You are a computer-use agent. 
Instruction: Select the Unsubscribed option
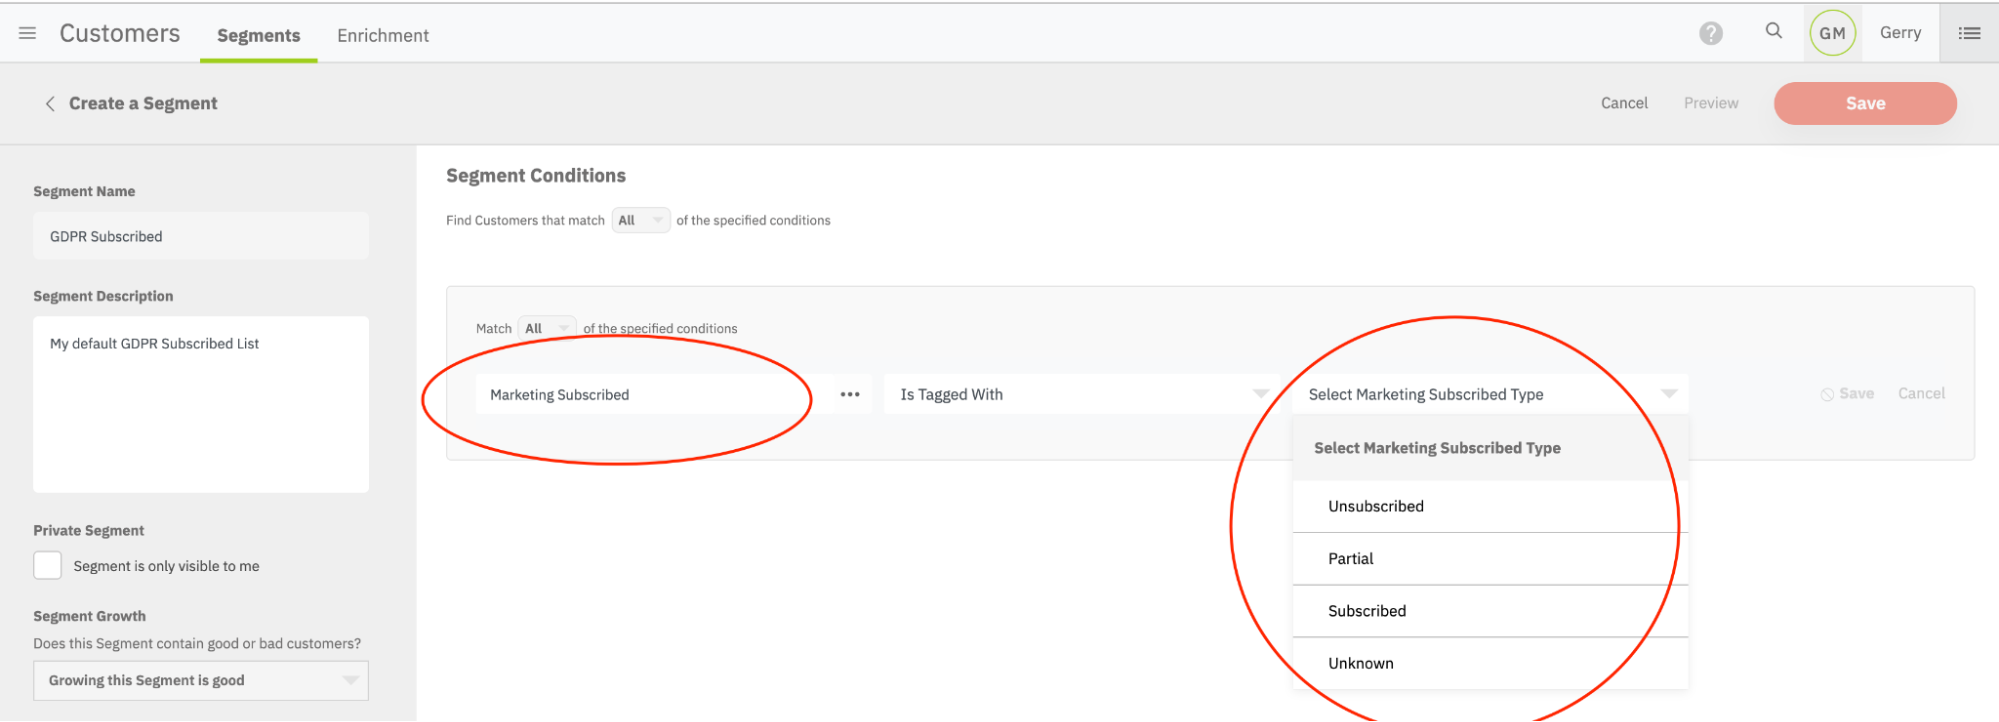(1490, 506)
